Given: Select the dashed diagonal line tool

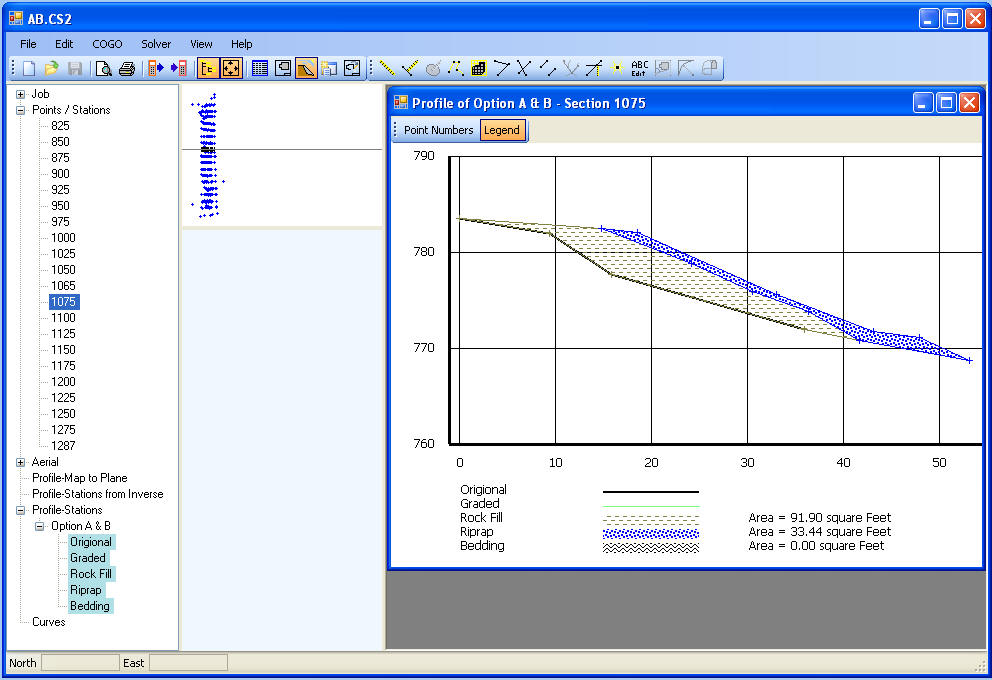Looking at the screenshot, I should tap(548, 68).
